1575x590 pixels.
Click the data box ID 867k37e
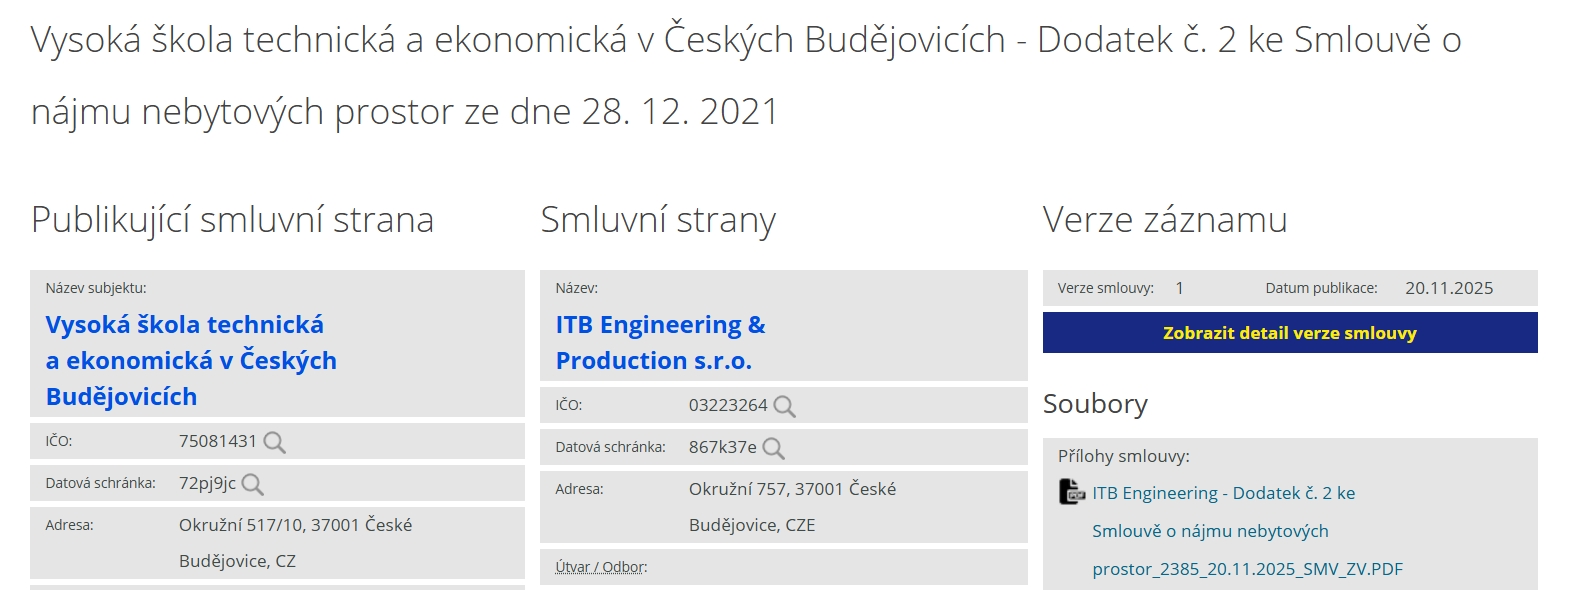click(722, 447)
